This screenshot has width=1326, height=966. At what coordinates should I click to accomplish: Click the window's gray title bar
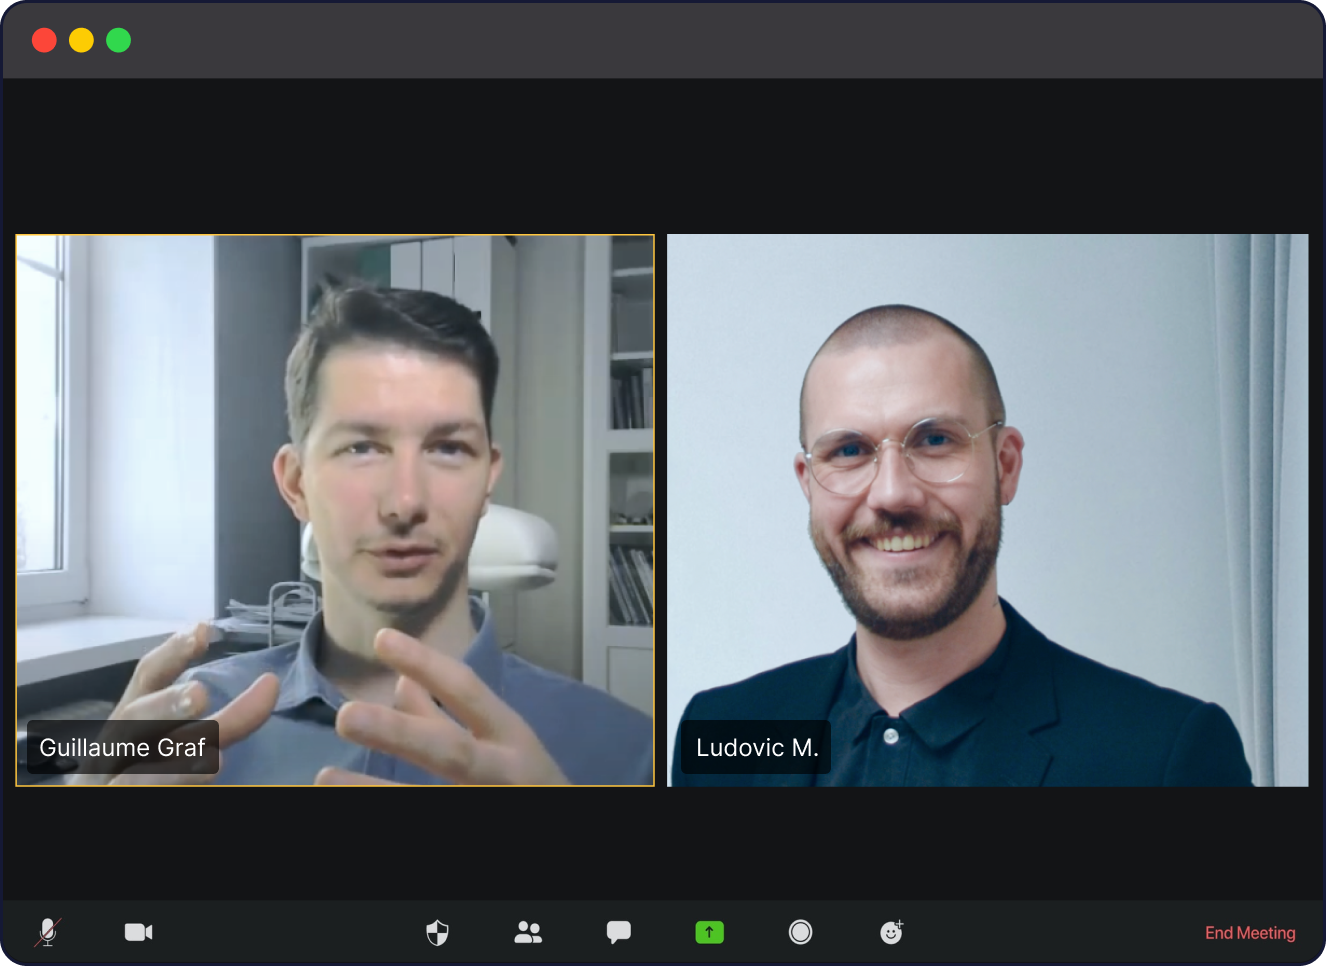[x=660, y=40]
